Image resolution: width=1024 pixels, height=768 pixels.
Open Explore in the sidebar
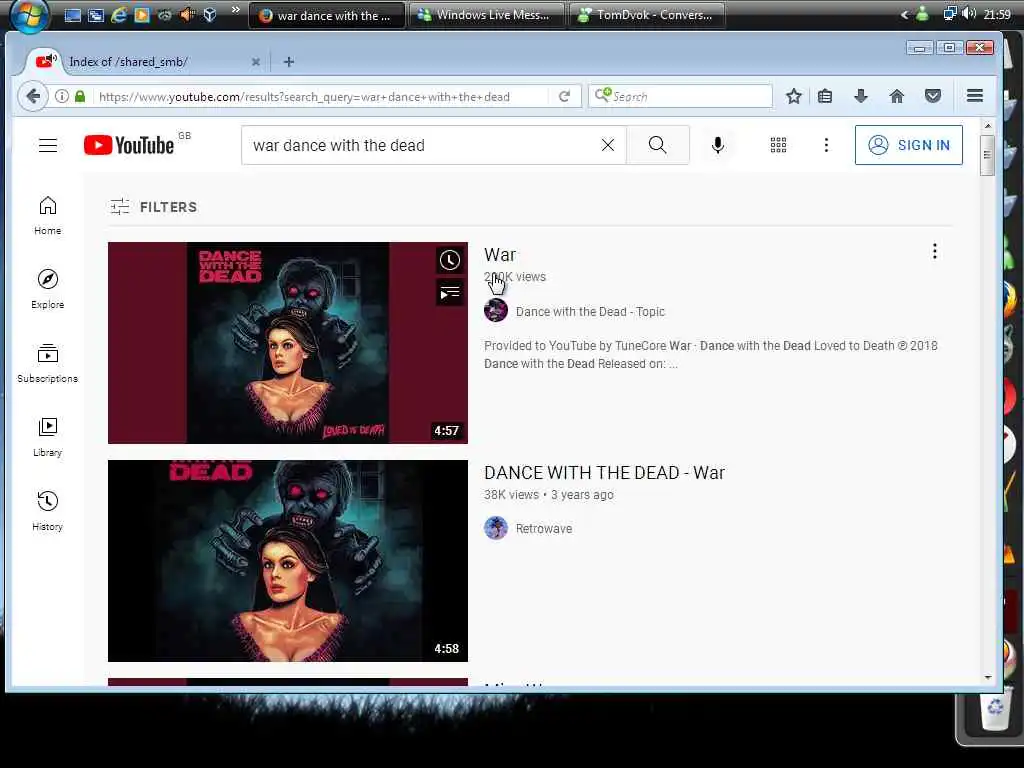pos(48,289)
